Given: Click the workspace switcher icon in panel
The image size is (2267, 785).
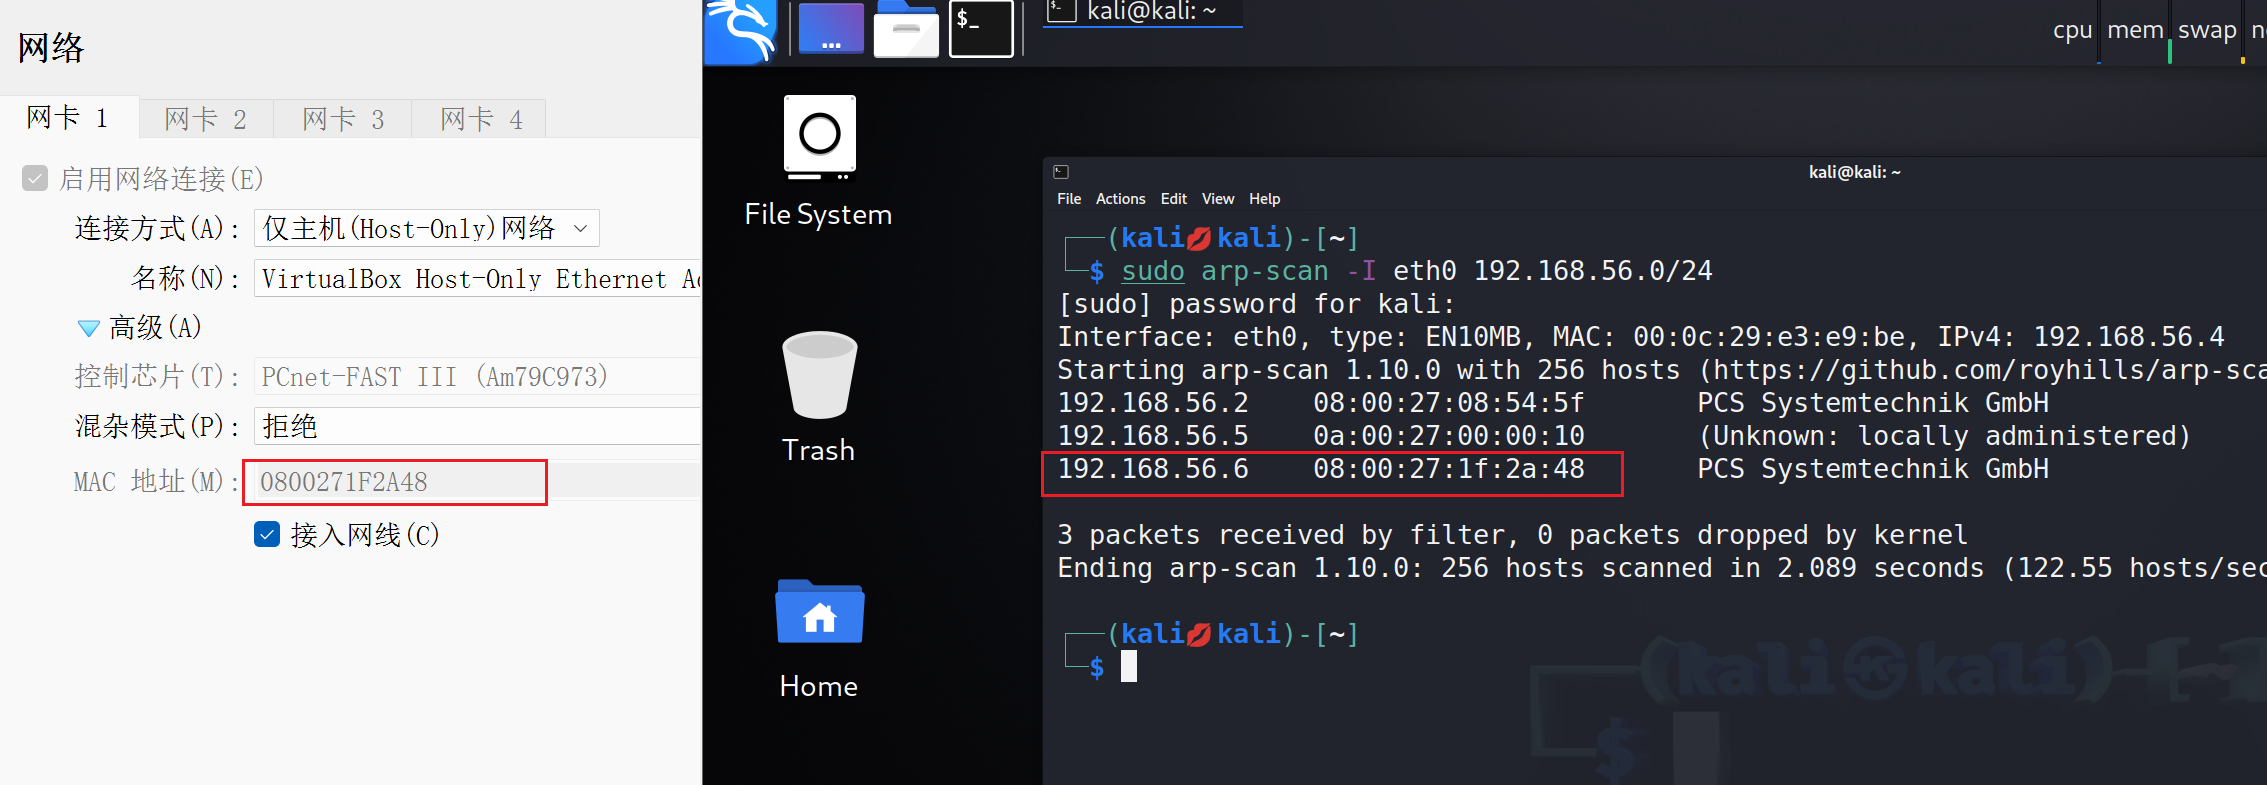Looking at the screenshot, I should point(831,29).
